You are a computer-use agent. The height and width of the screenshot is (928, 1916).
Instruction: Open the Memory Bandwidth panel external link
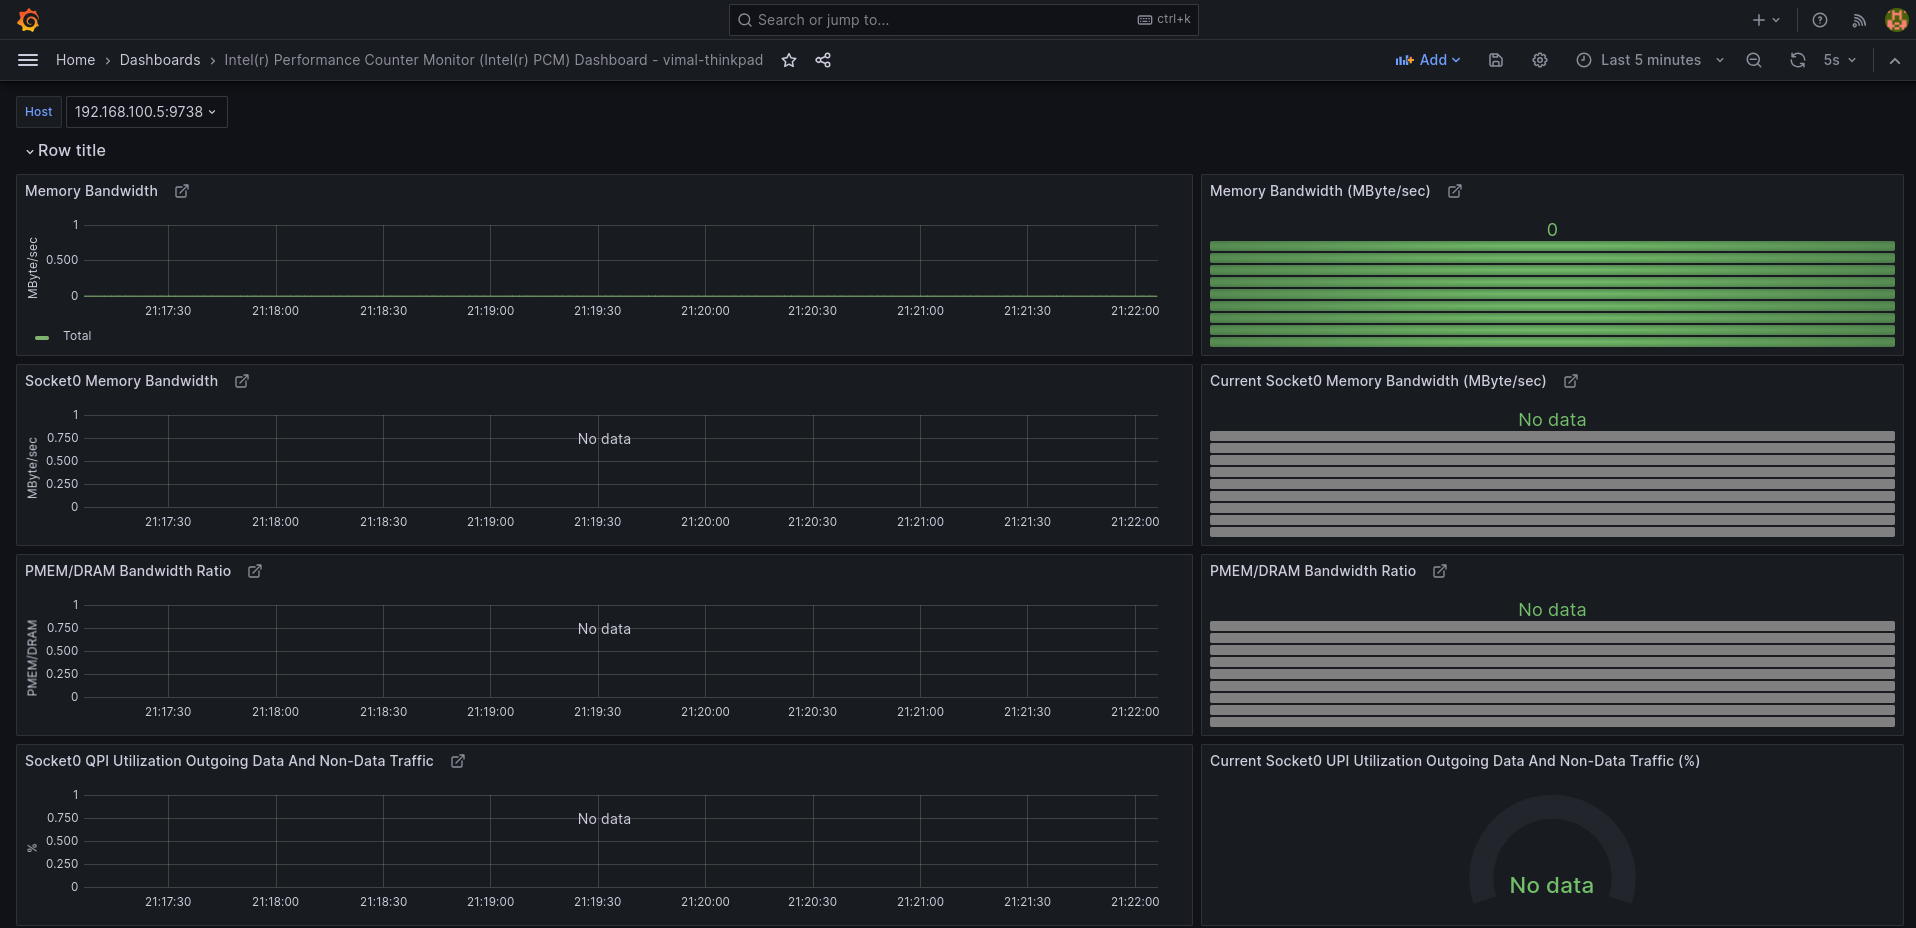[182, 190]
